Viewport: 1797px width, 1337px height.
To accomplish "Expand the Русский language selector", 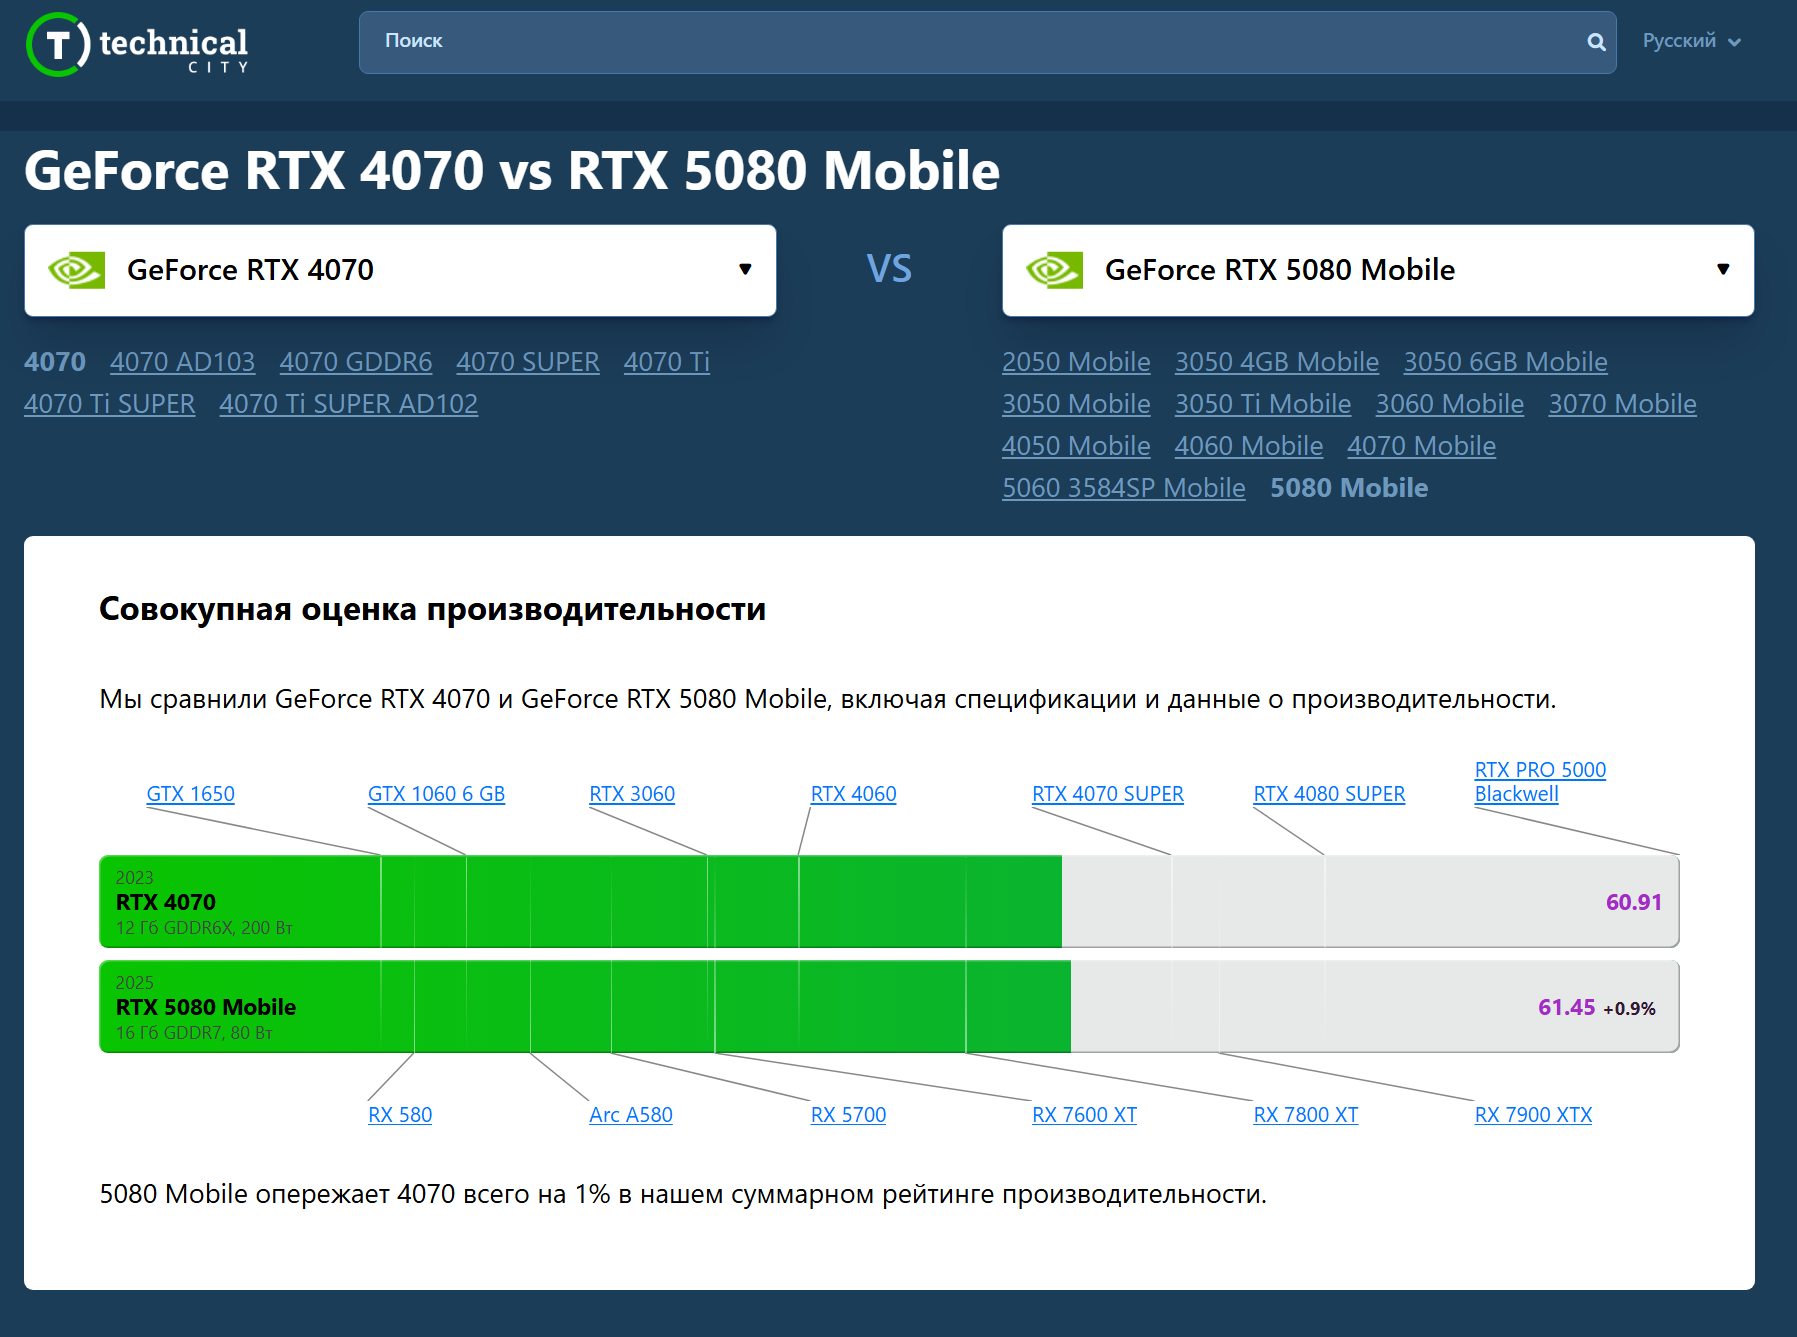I will click(x=1692, y=41).
